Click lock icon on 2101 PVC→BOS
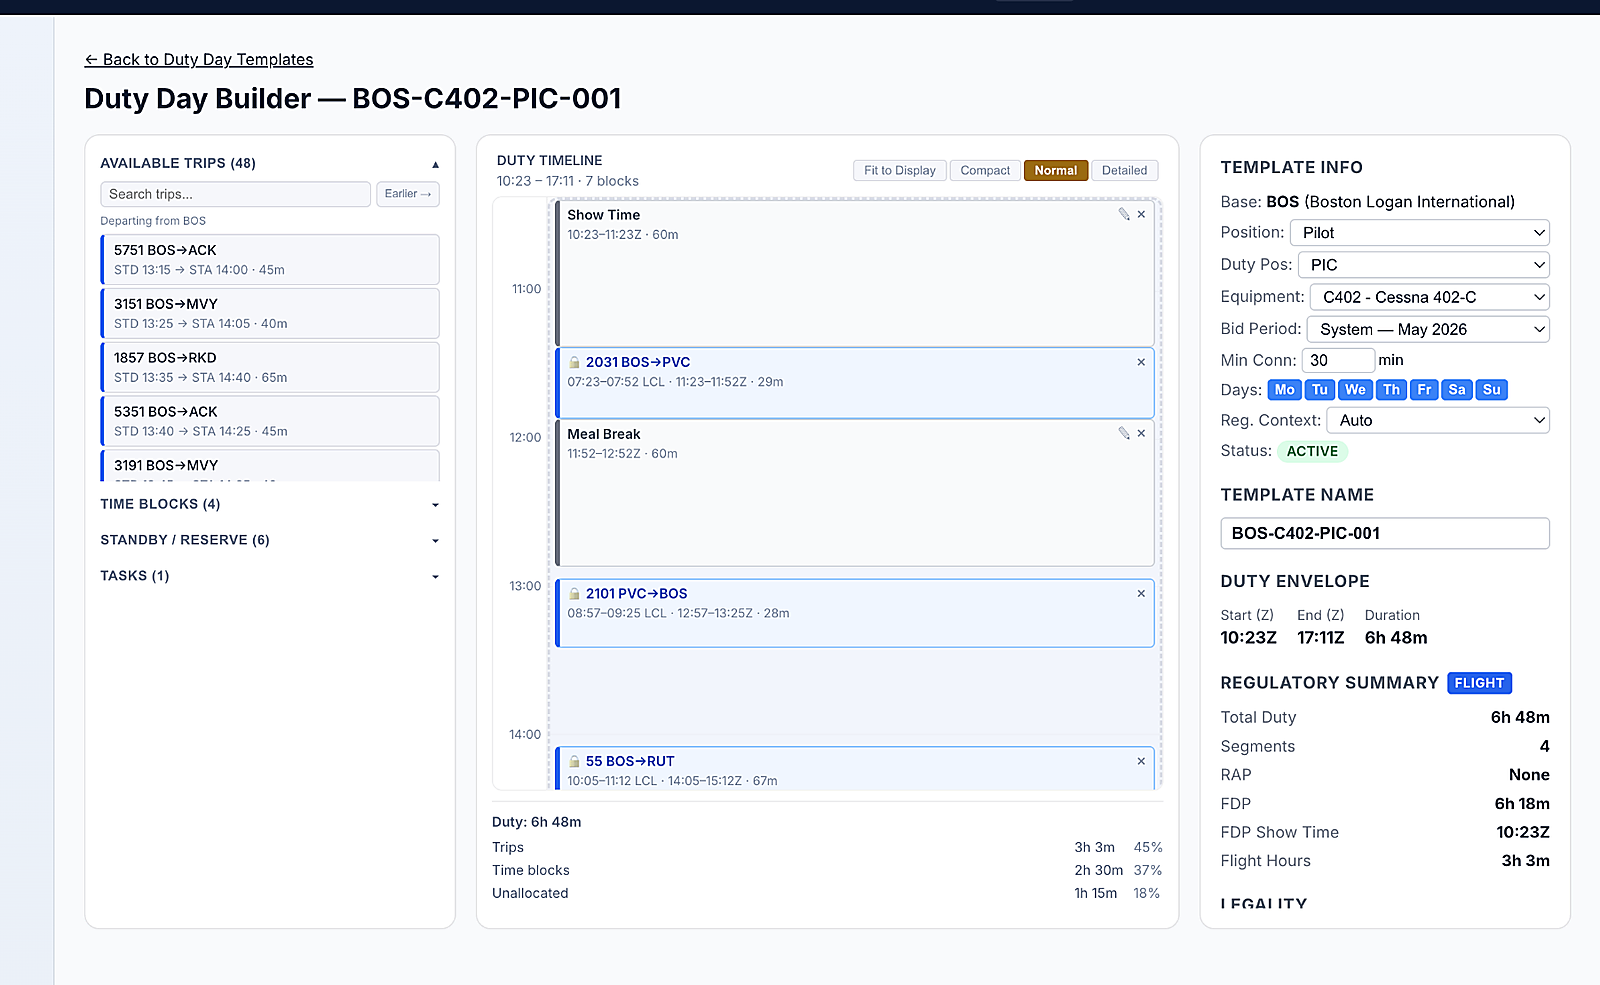This screenshot has height=985, width=1600. 575,593
